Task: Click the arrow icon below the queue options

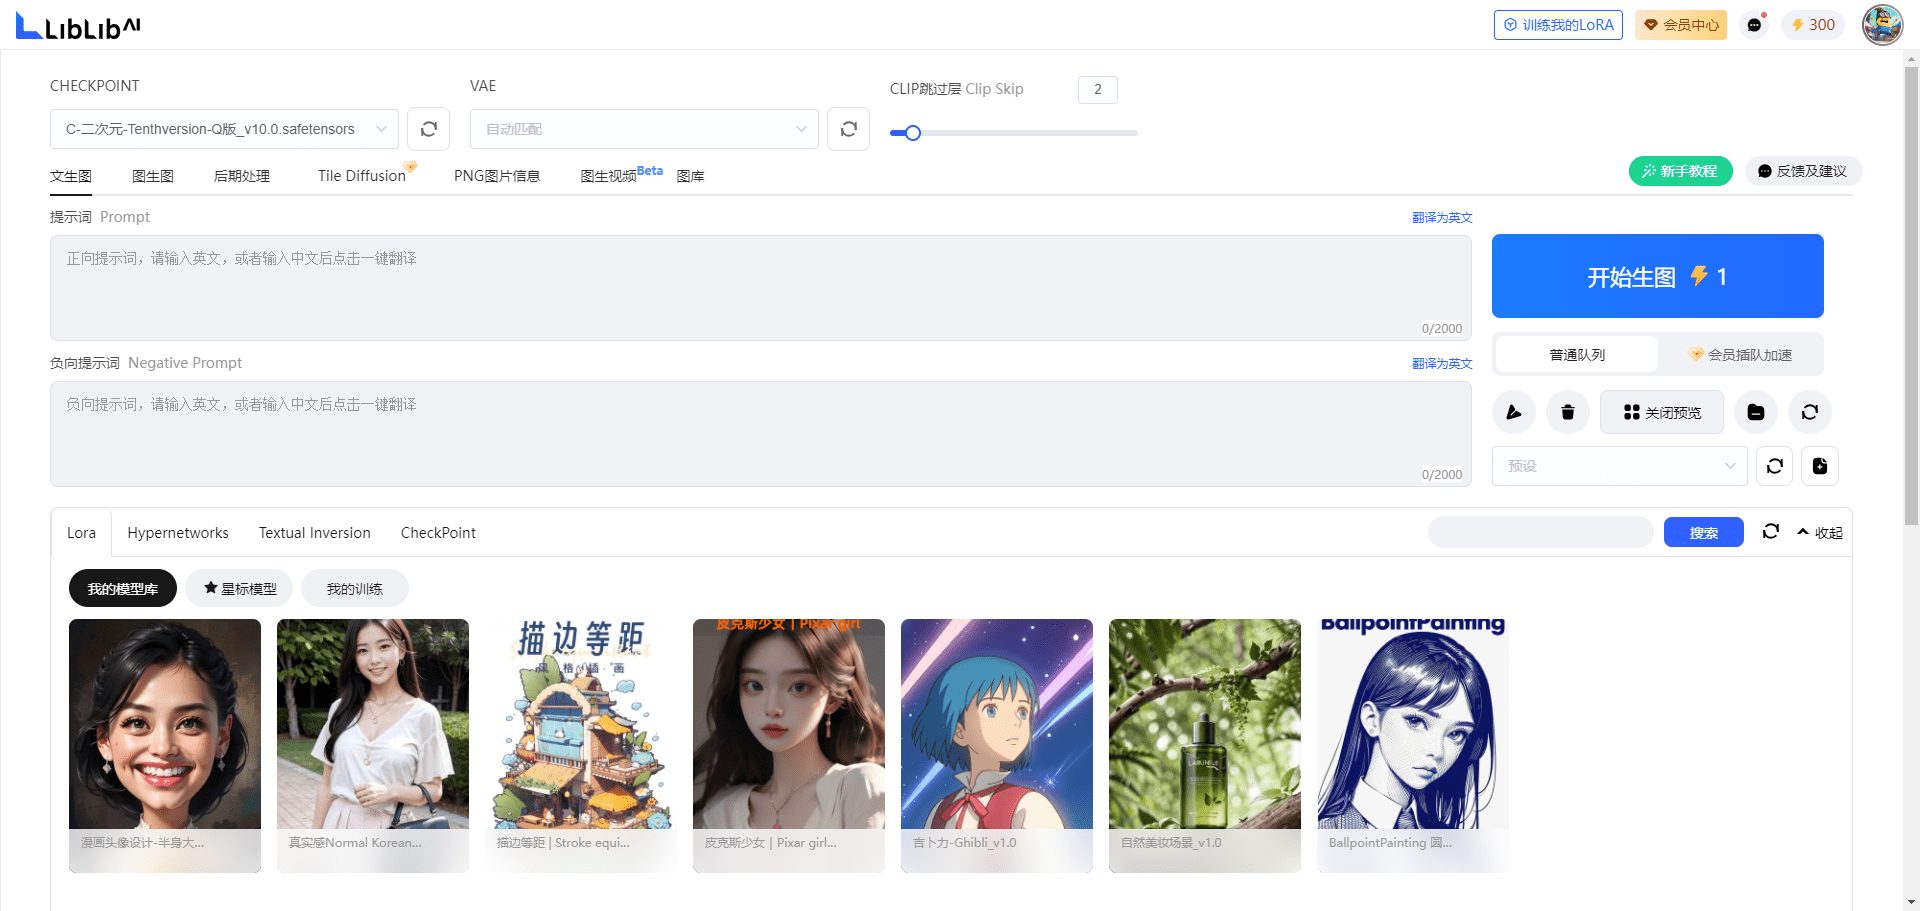Action: pos(1514,412)
